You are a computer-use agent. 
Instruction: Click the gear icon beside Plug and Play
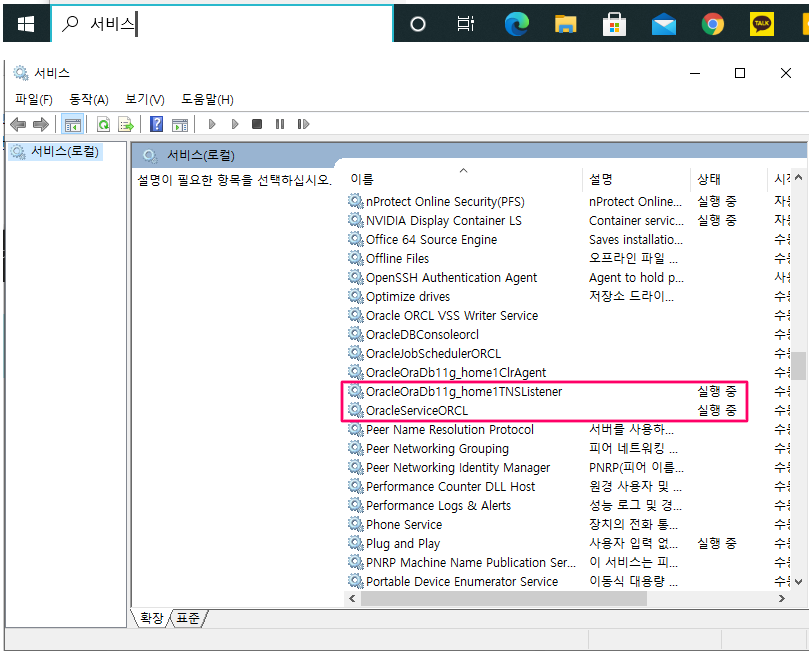click(x=355, y=544)
